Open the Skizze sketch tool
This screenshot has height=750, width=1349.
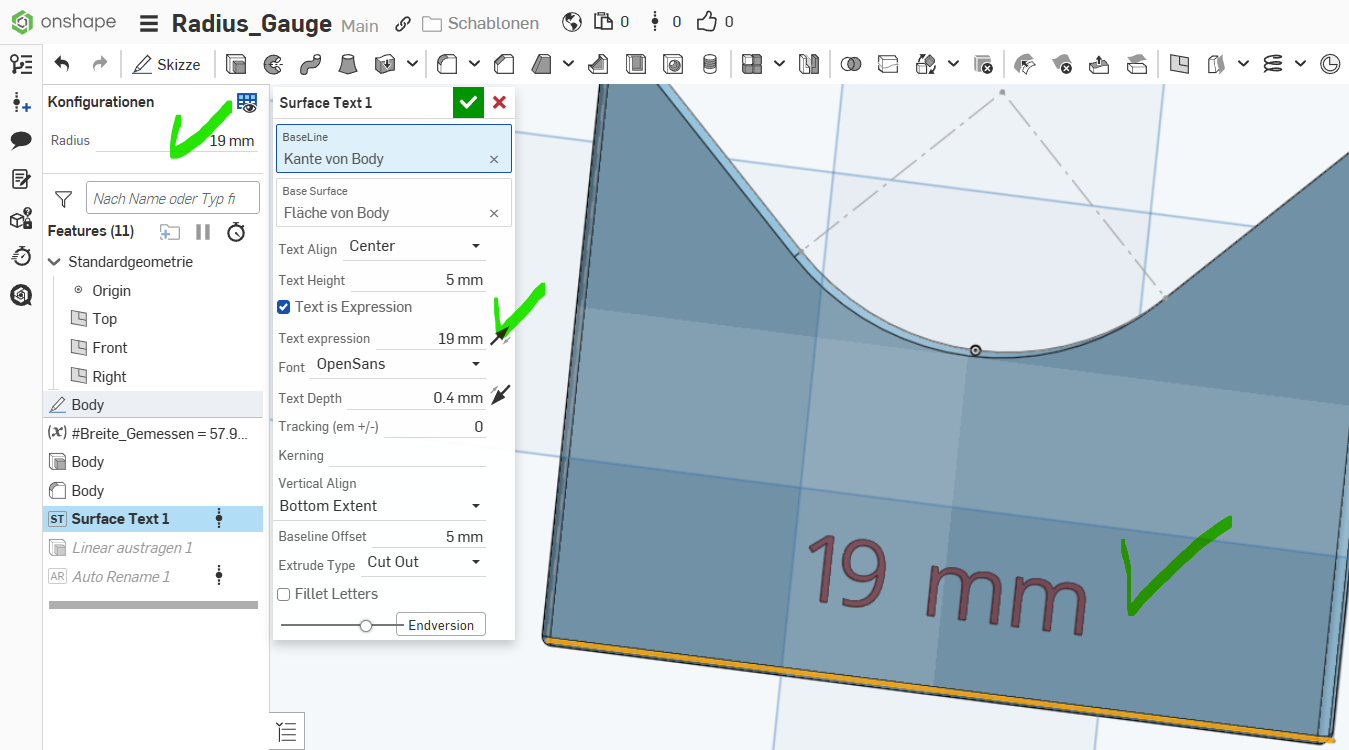(x=167, y=64)
